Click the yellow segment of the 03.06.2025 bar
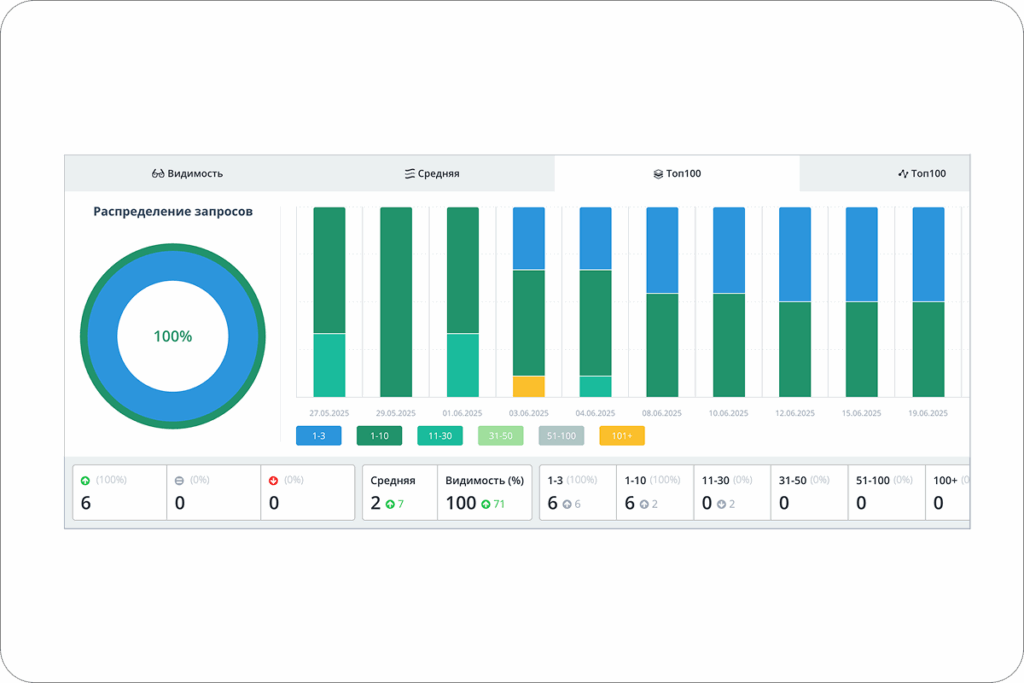 529,387
